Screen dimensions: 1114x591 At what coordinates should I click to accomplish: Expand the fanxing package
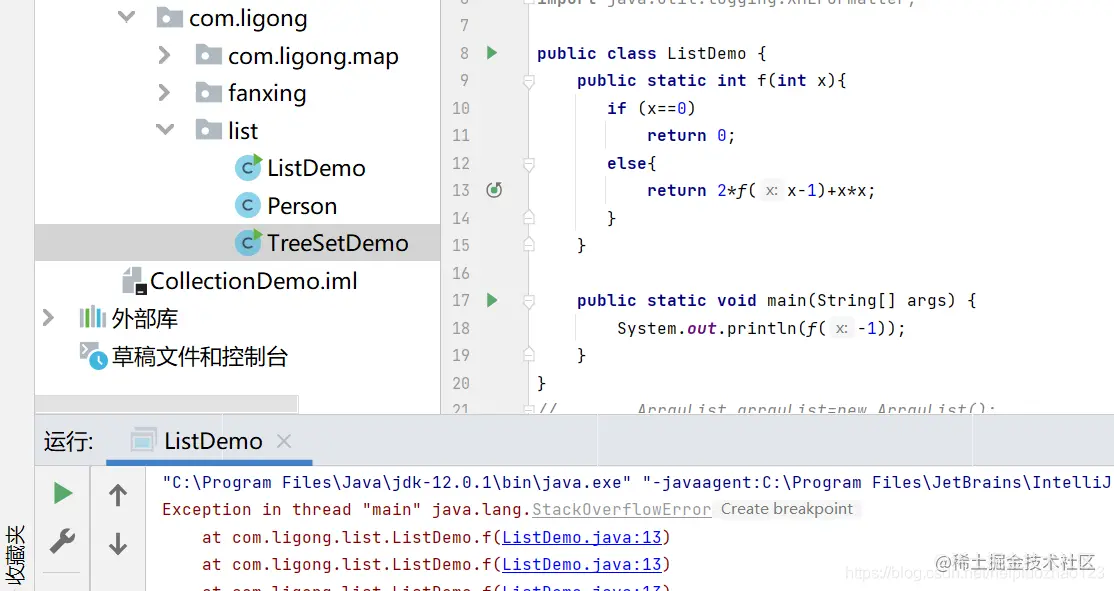tap(164, 92)
